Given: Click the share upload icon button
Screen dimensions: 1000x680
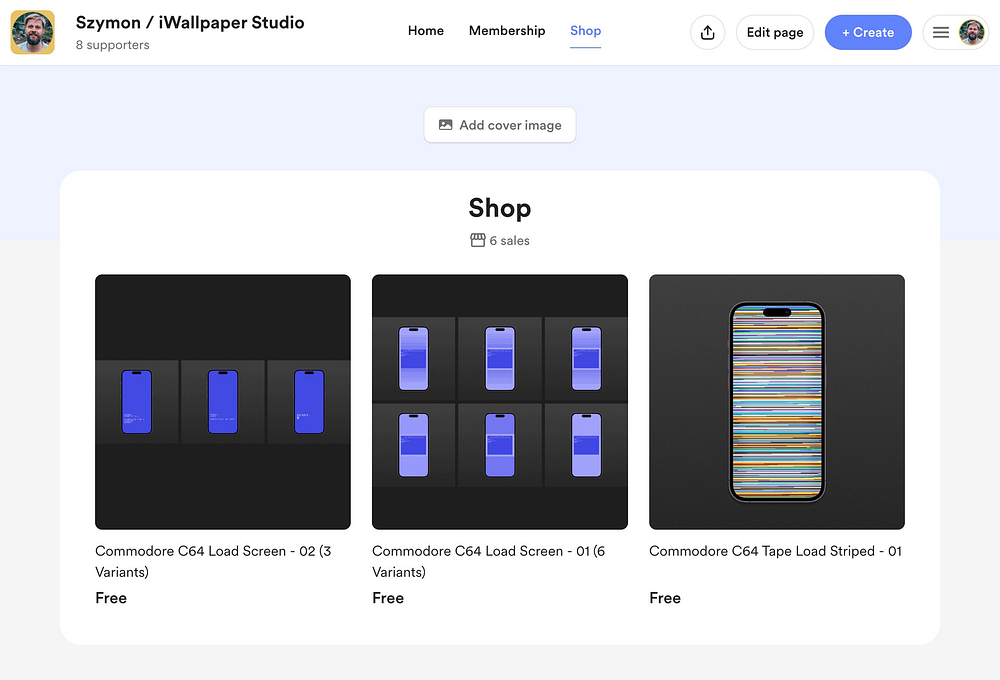Looking at the screenshot, I should [707, 33].
